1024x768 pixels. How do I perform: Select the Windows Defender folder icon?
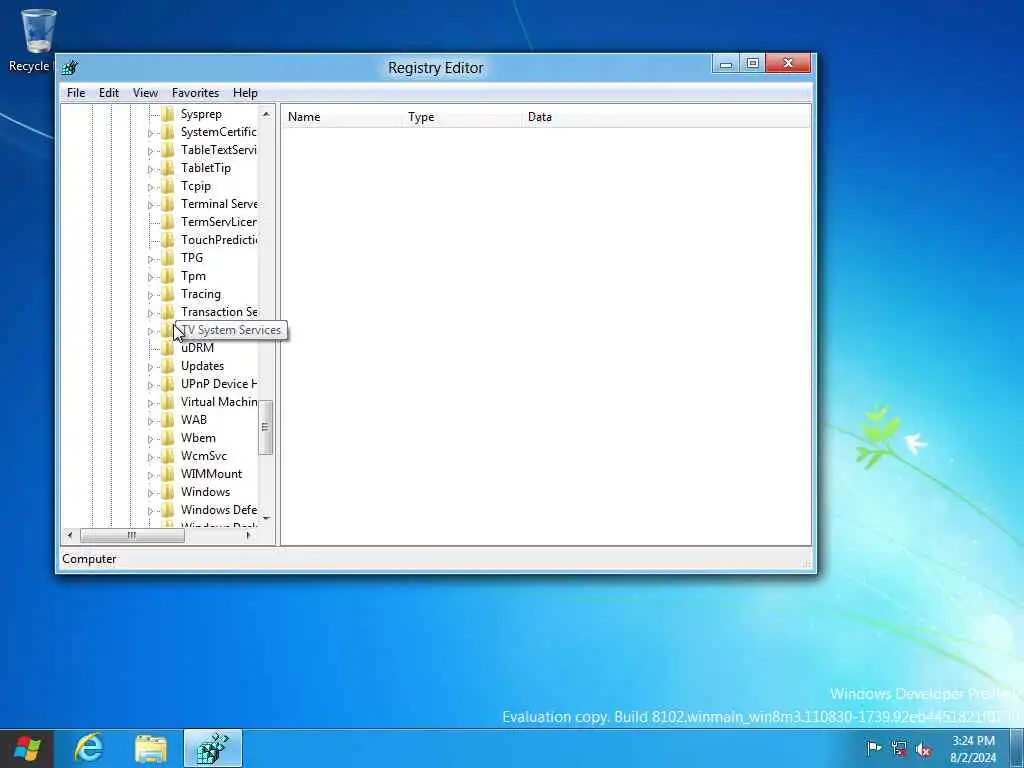point(168,510)
